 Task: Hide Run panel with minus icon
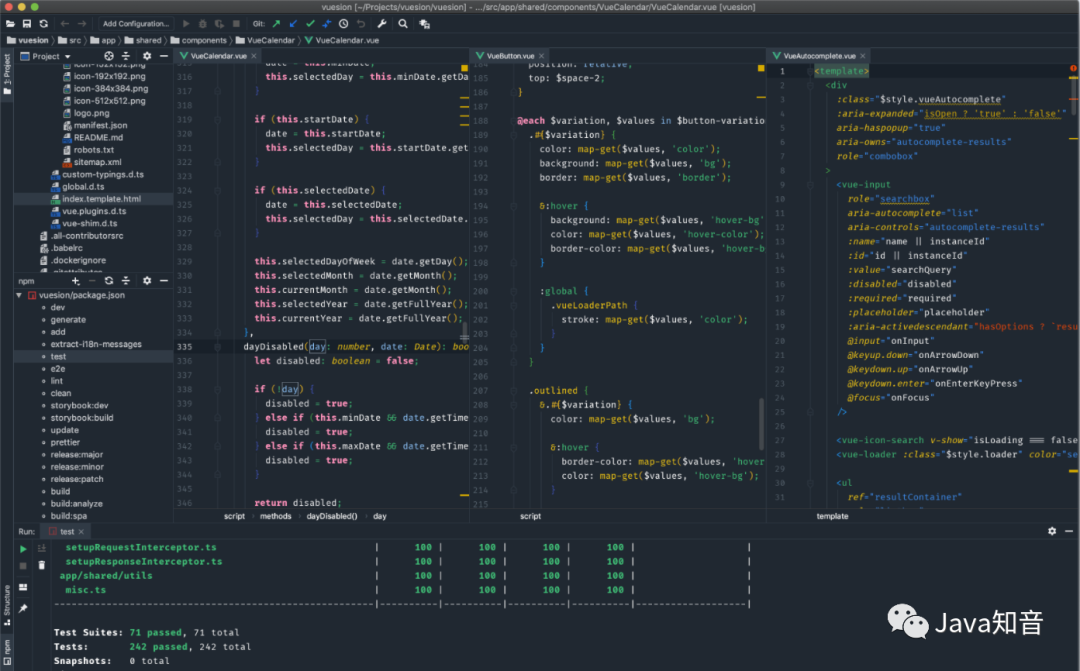coord(1069,531)
